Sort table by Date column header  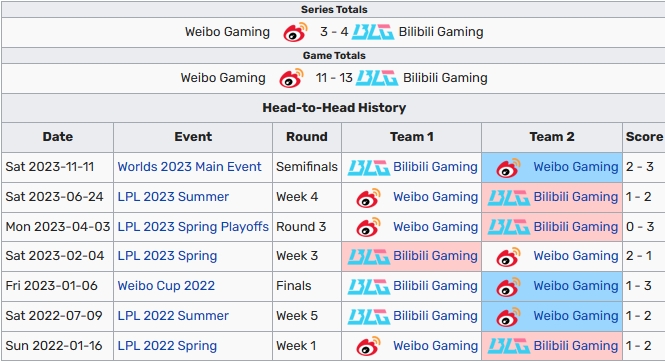pyautogui.click(x=58, y=137)
